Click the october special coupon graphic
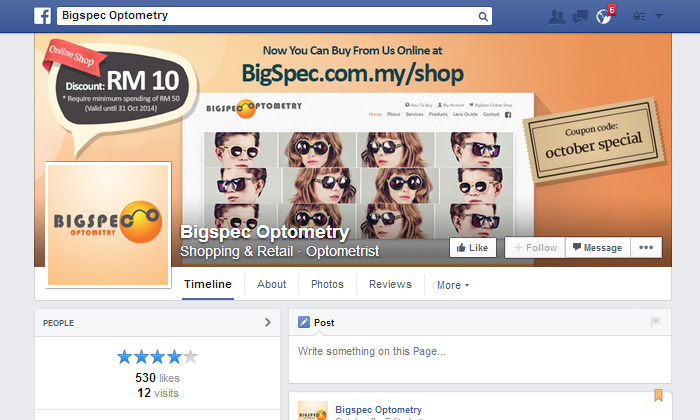700x420 pixels. (x=593, y=141)
